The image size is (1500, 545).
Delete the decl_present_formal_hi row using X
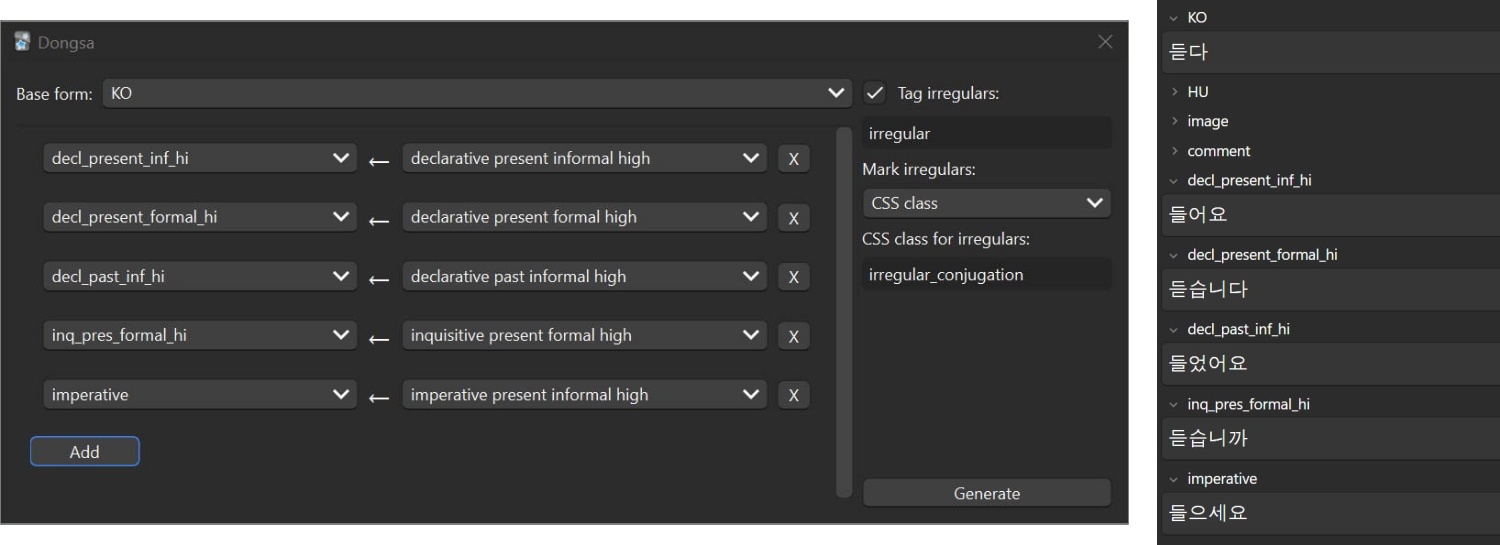pyautogui.click(x=793, y=218)
